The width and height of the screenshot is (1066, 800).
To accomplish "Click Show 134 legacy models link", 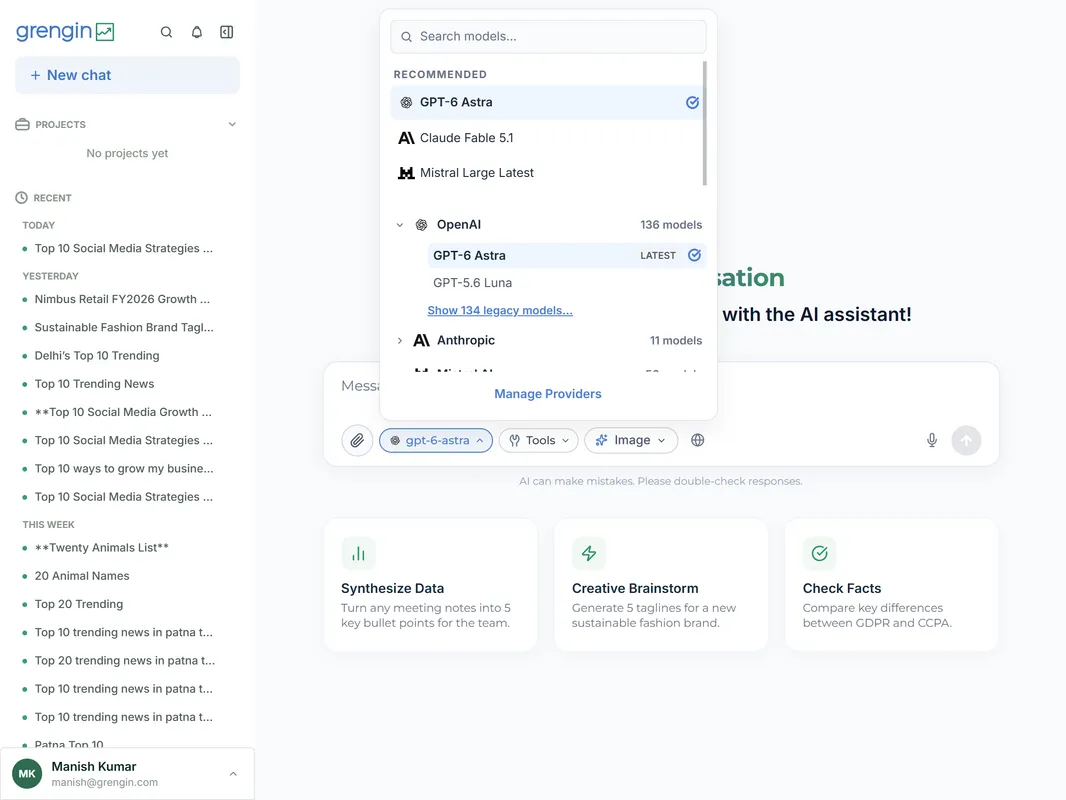I will pyautogui.click(x=500, y=310).
